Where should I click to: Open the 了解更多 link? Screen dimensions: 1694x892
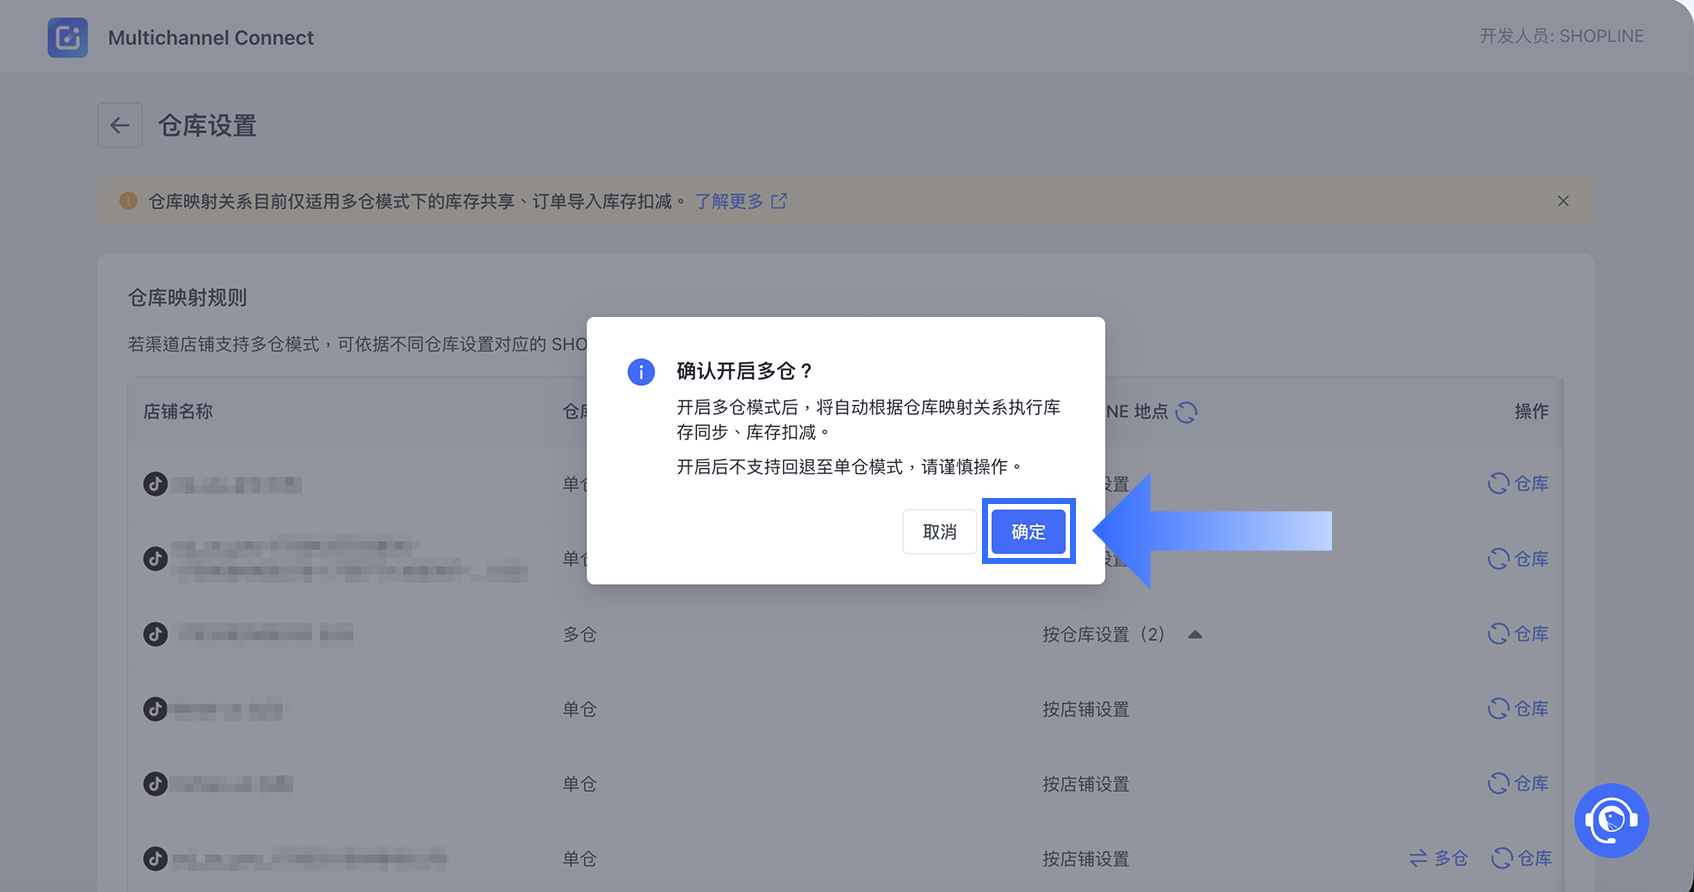coord(740,201)
